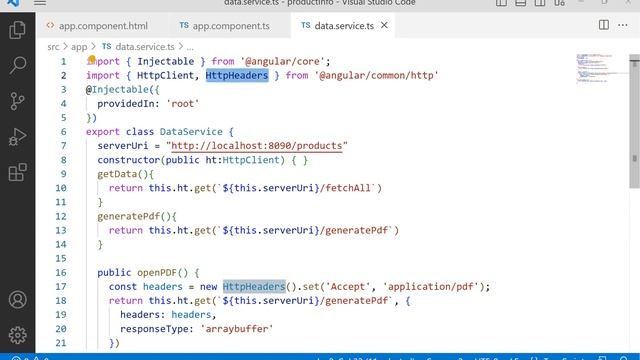Click the DataService class name
640x360 pixels.
[191, 132]
